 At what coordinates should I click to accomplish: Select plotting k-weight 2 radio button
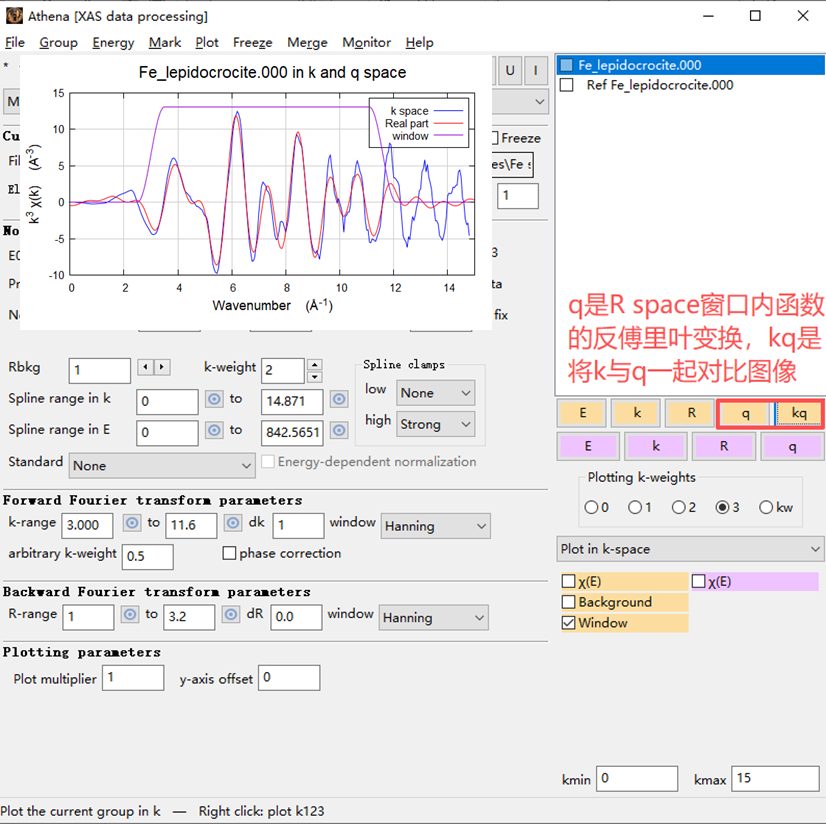(x=678, y=507)
